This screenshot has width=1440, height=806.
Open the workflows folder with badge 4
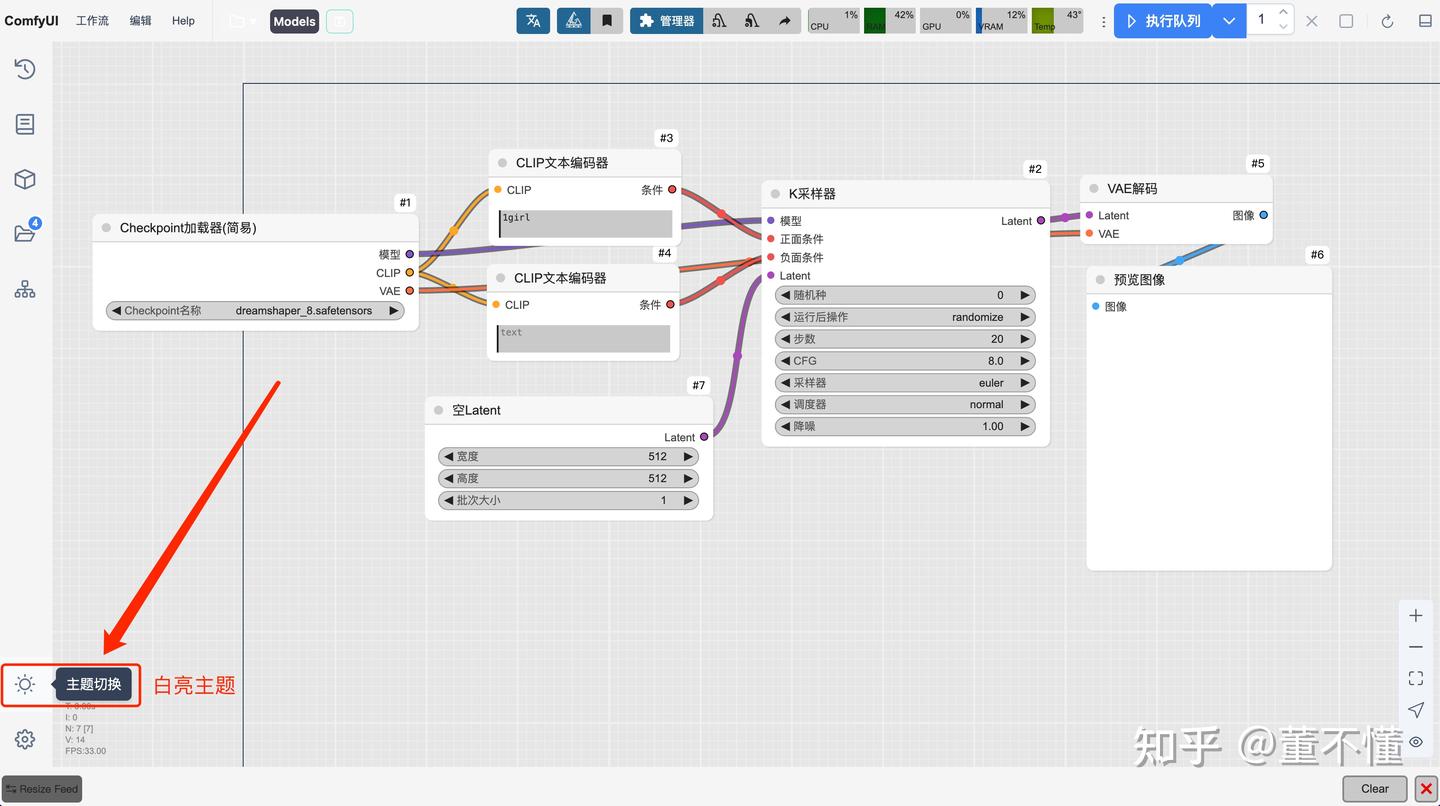[25, 233]
